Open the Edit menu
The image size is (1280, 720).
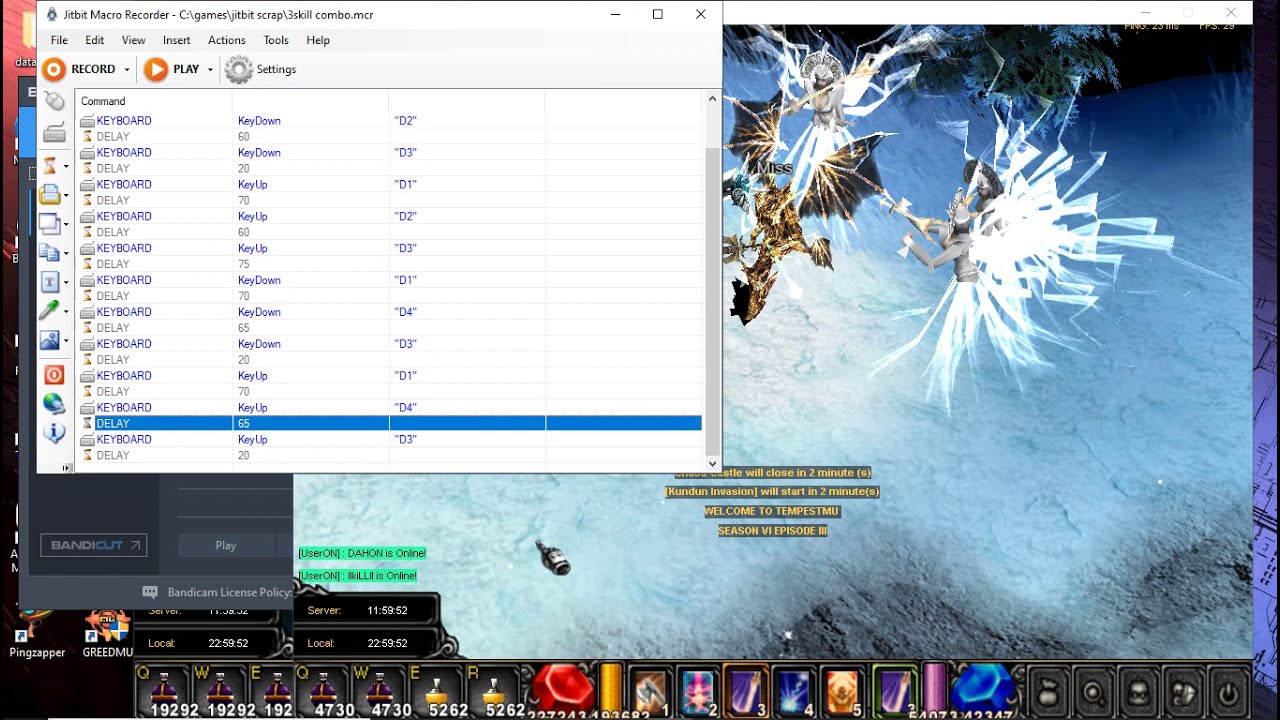[95, 40]
